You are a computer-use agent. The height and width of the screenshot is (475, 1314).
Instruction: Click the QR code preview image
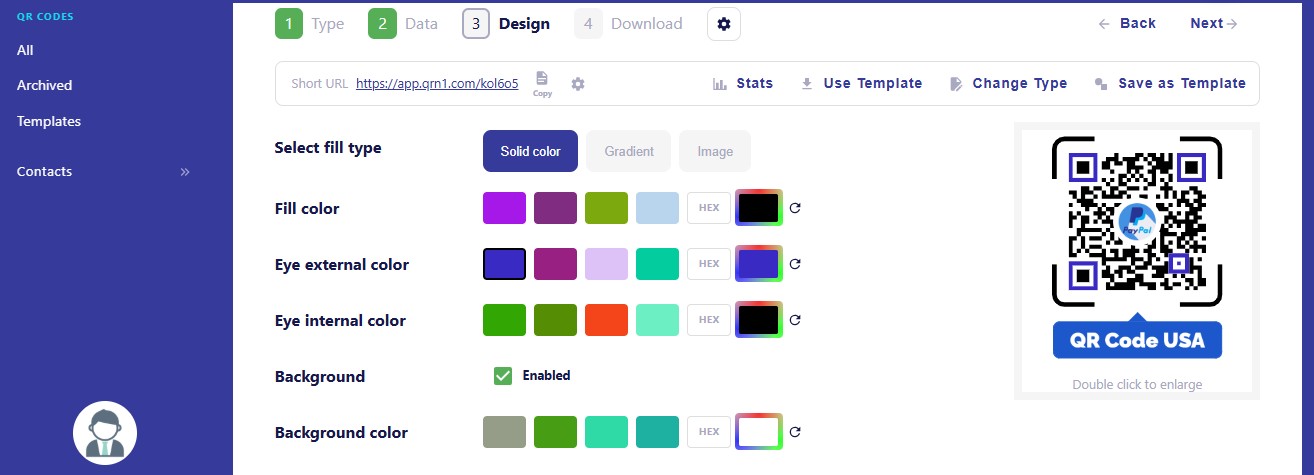[x=1137, y=250]
